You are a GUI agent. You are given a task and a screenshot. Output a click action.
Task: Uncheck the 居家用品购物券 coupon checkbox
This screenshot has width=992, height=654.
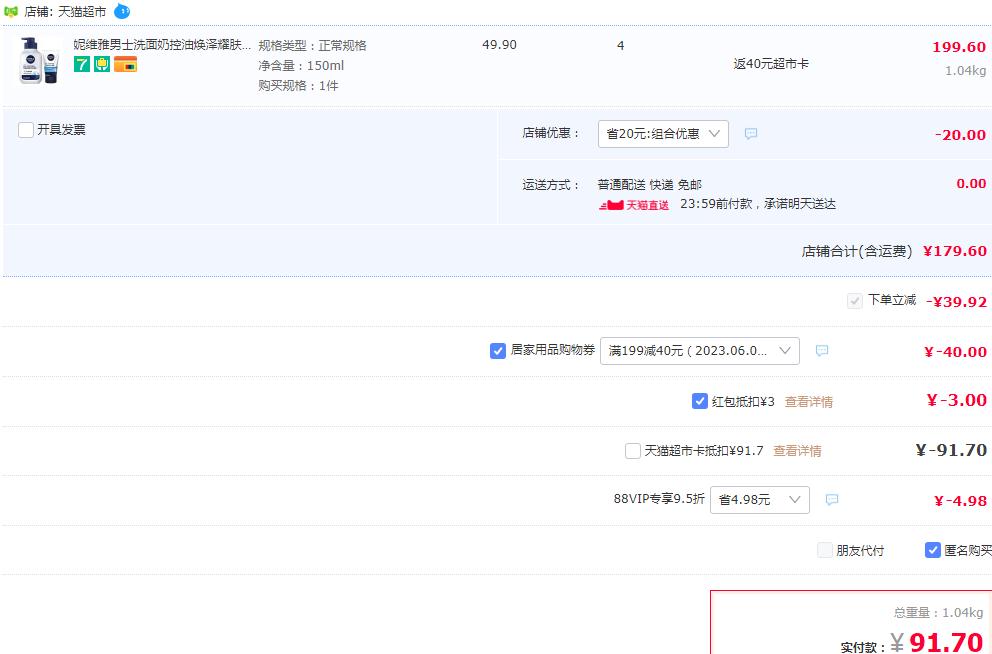coord(498,350)
